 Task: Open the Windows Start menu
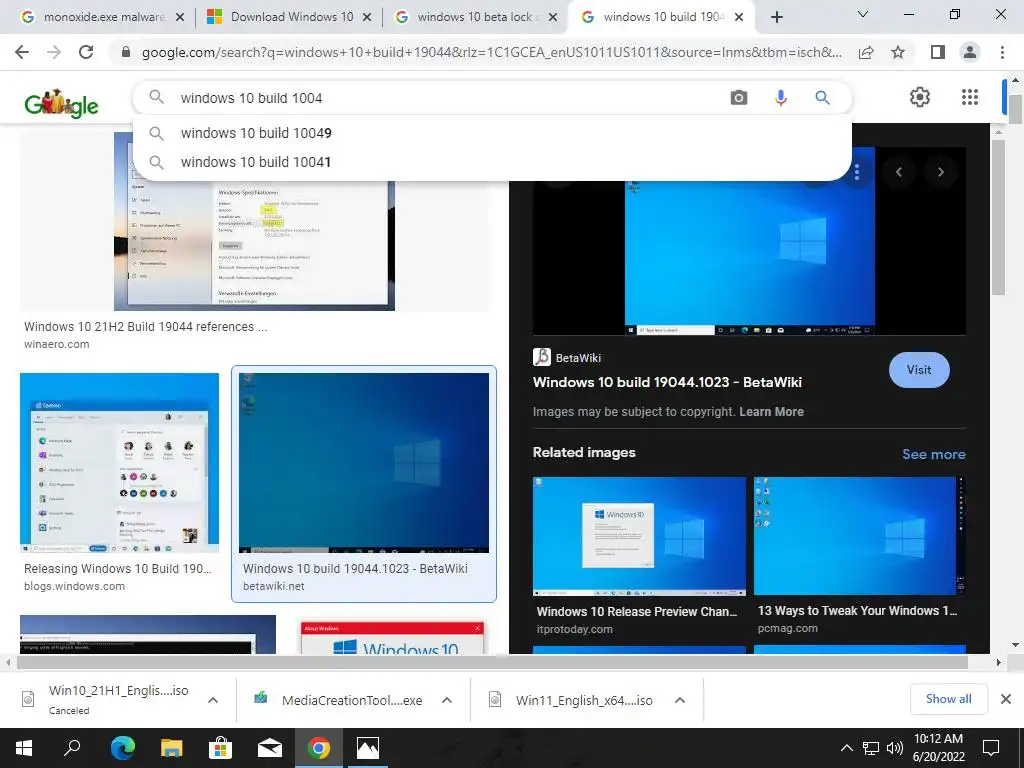pos(24,748)
